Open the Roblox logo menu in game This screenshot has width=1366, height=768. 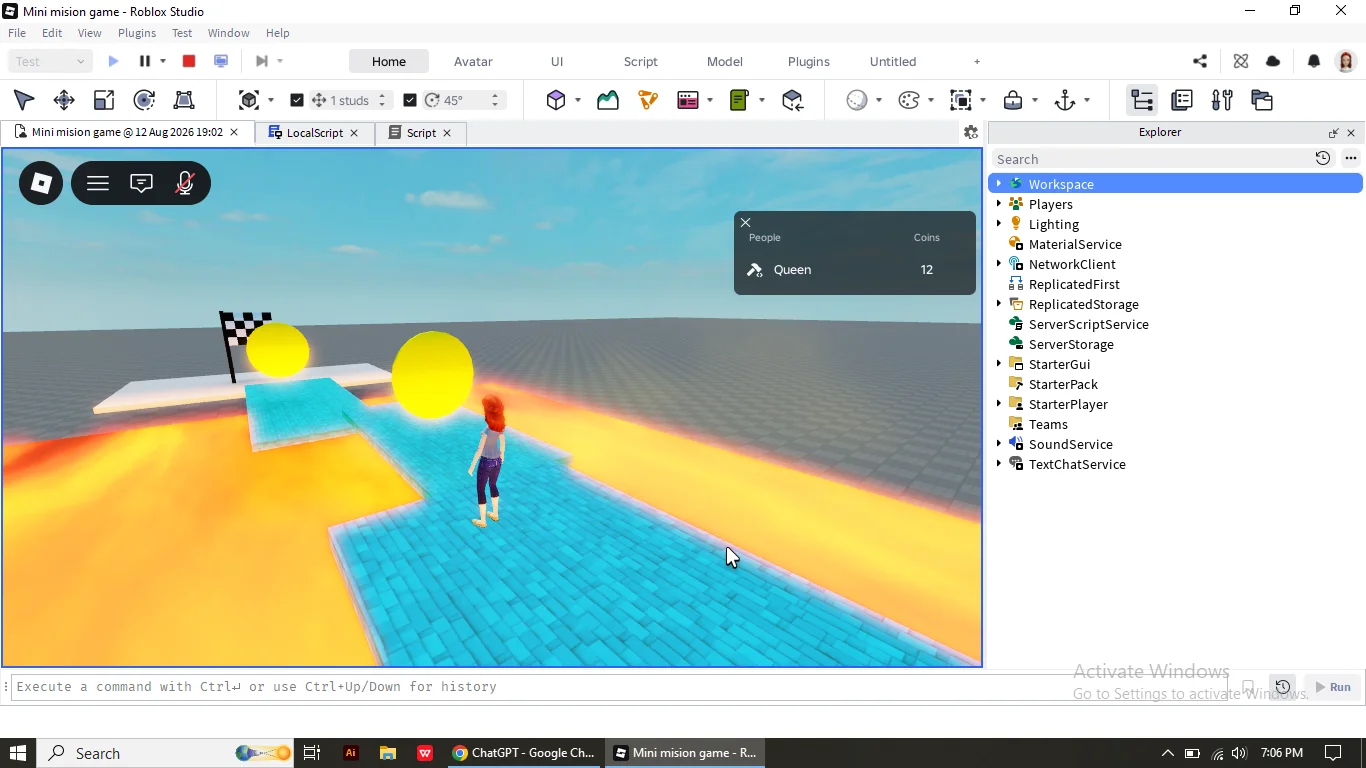pos(41,183)
